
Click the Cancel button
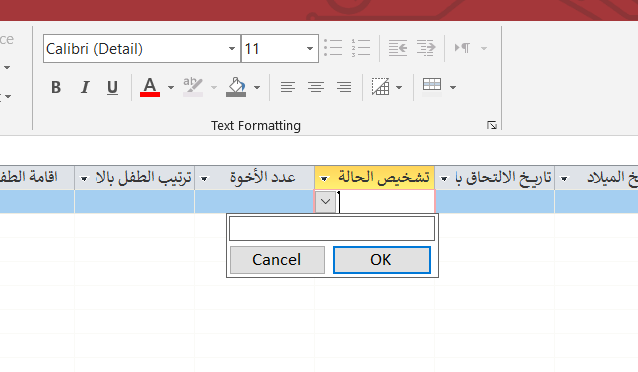[x=277, y=260]
